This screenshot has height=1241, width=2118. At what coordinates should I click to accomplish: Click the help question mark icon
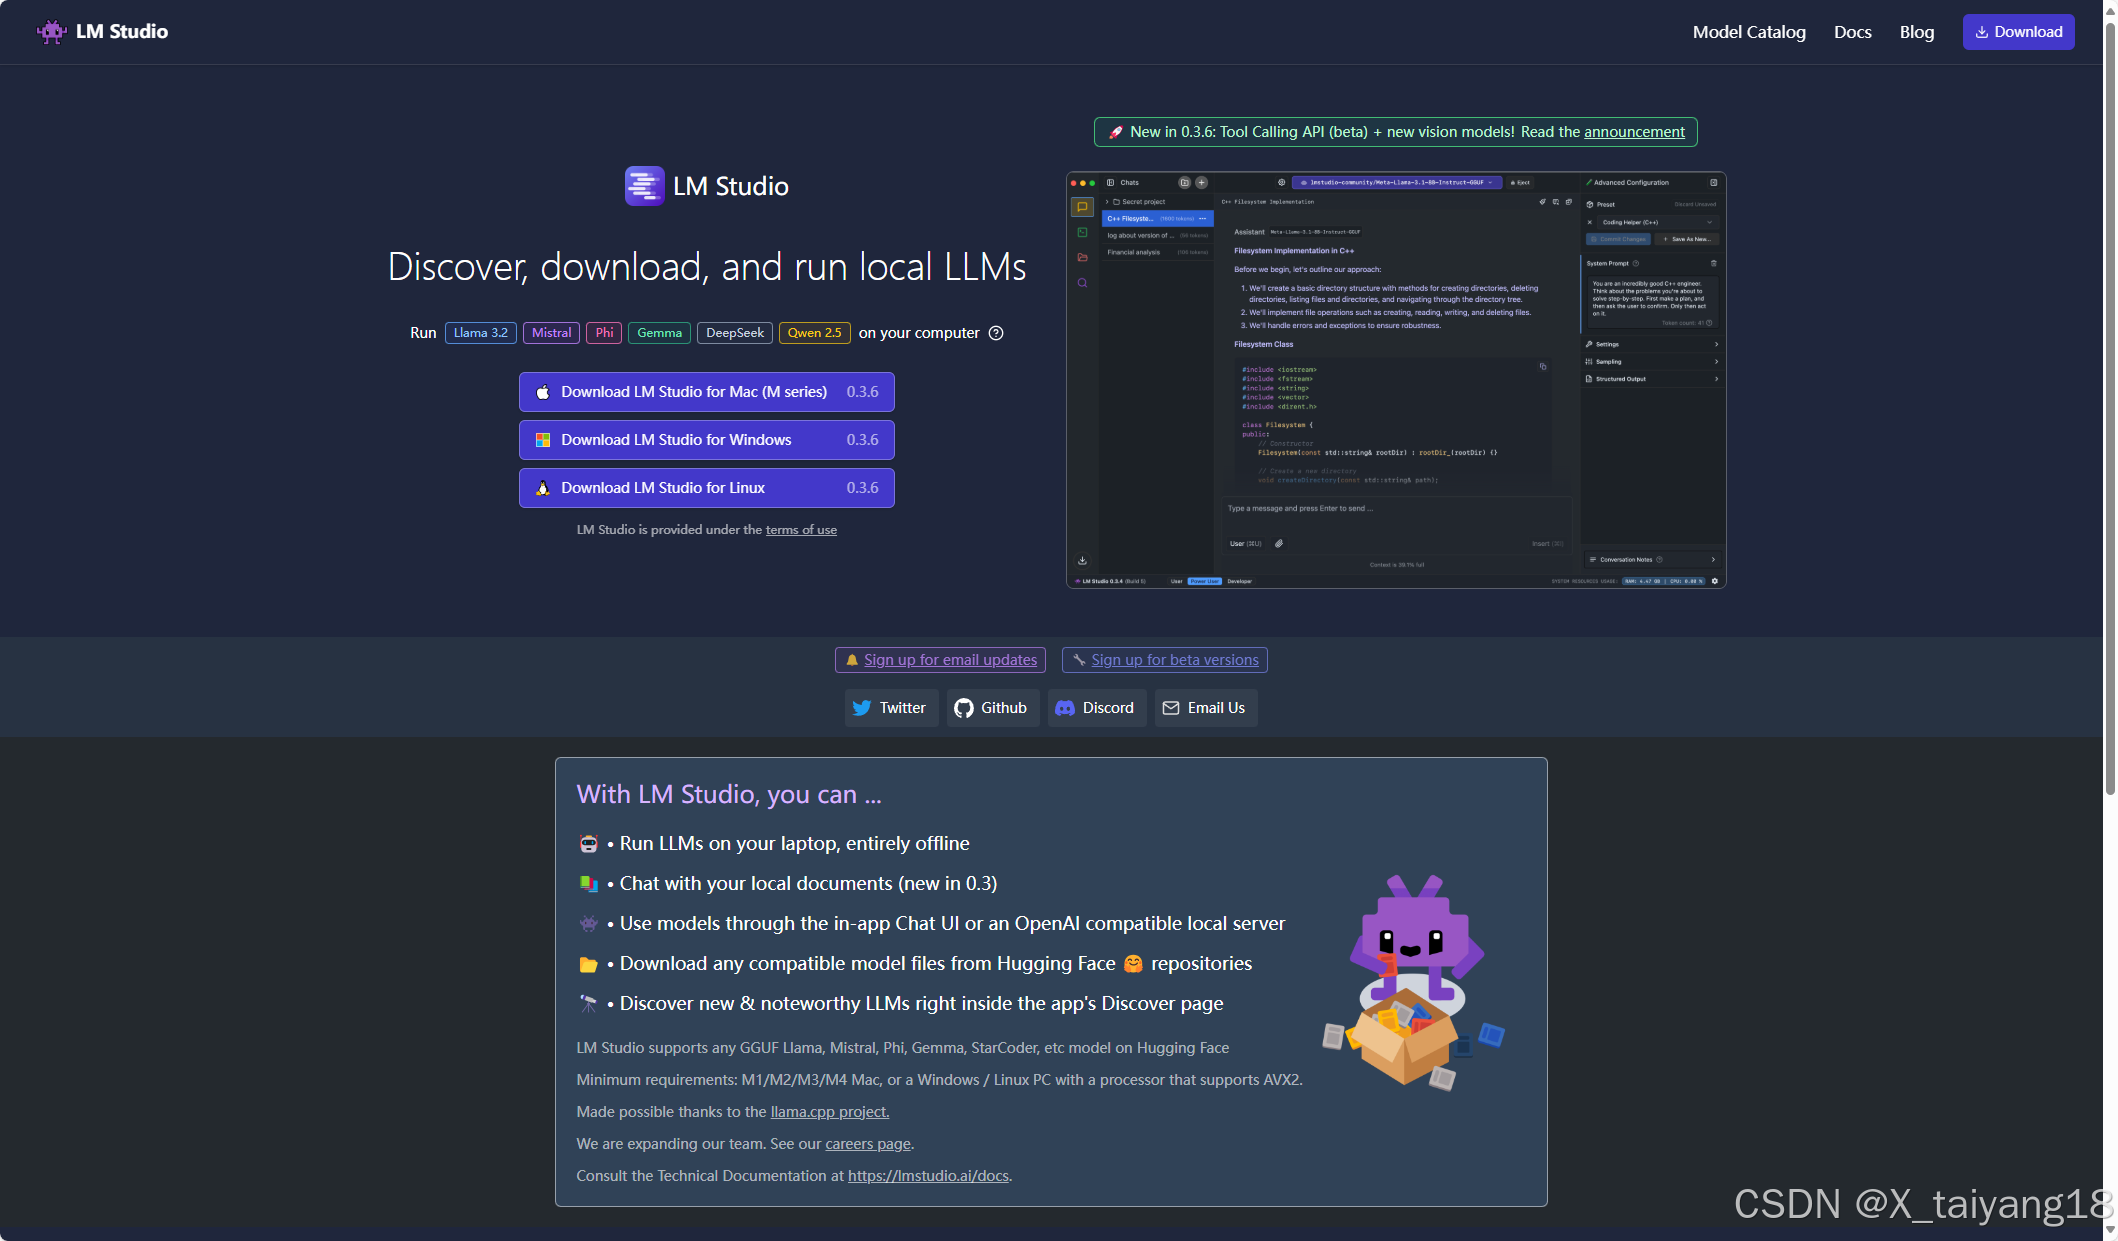pyautogui.click(x=996, y=333)
